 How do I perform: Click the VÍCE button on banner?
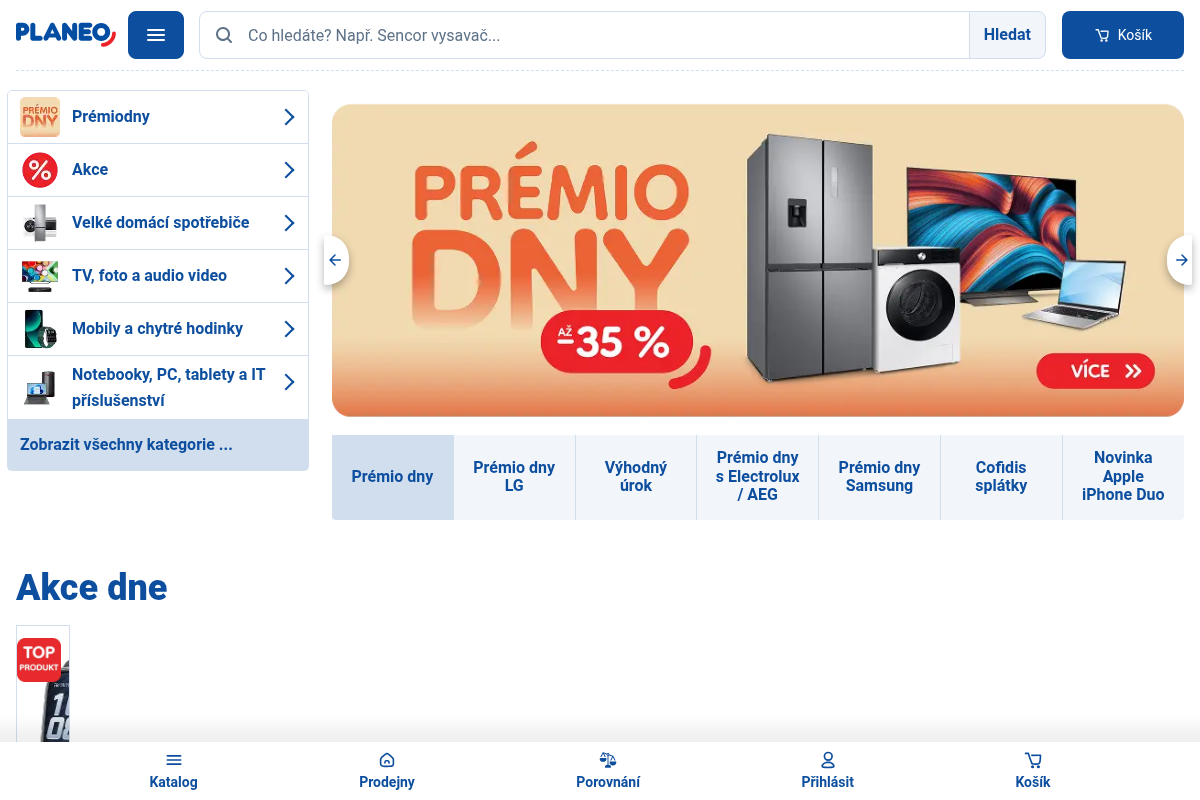[x=1096, y=371]
